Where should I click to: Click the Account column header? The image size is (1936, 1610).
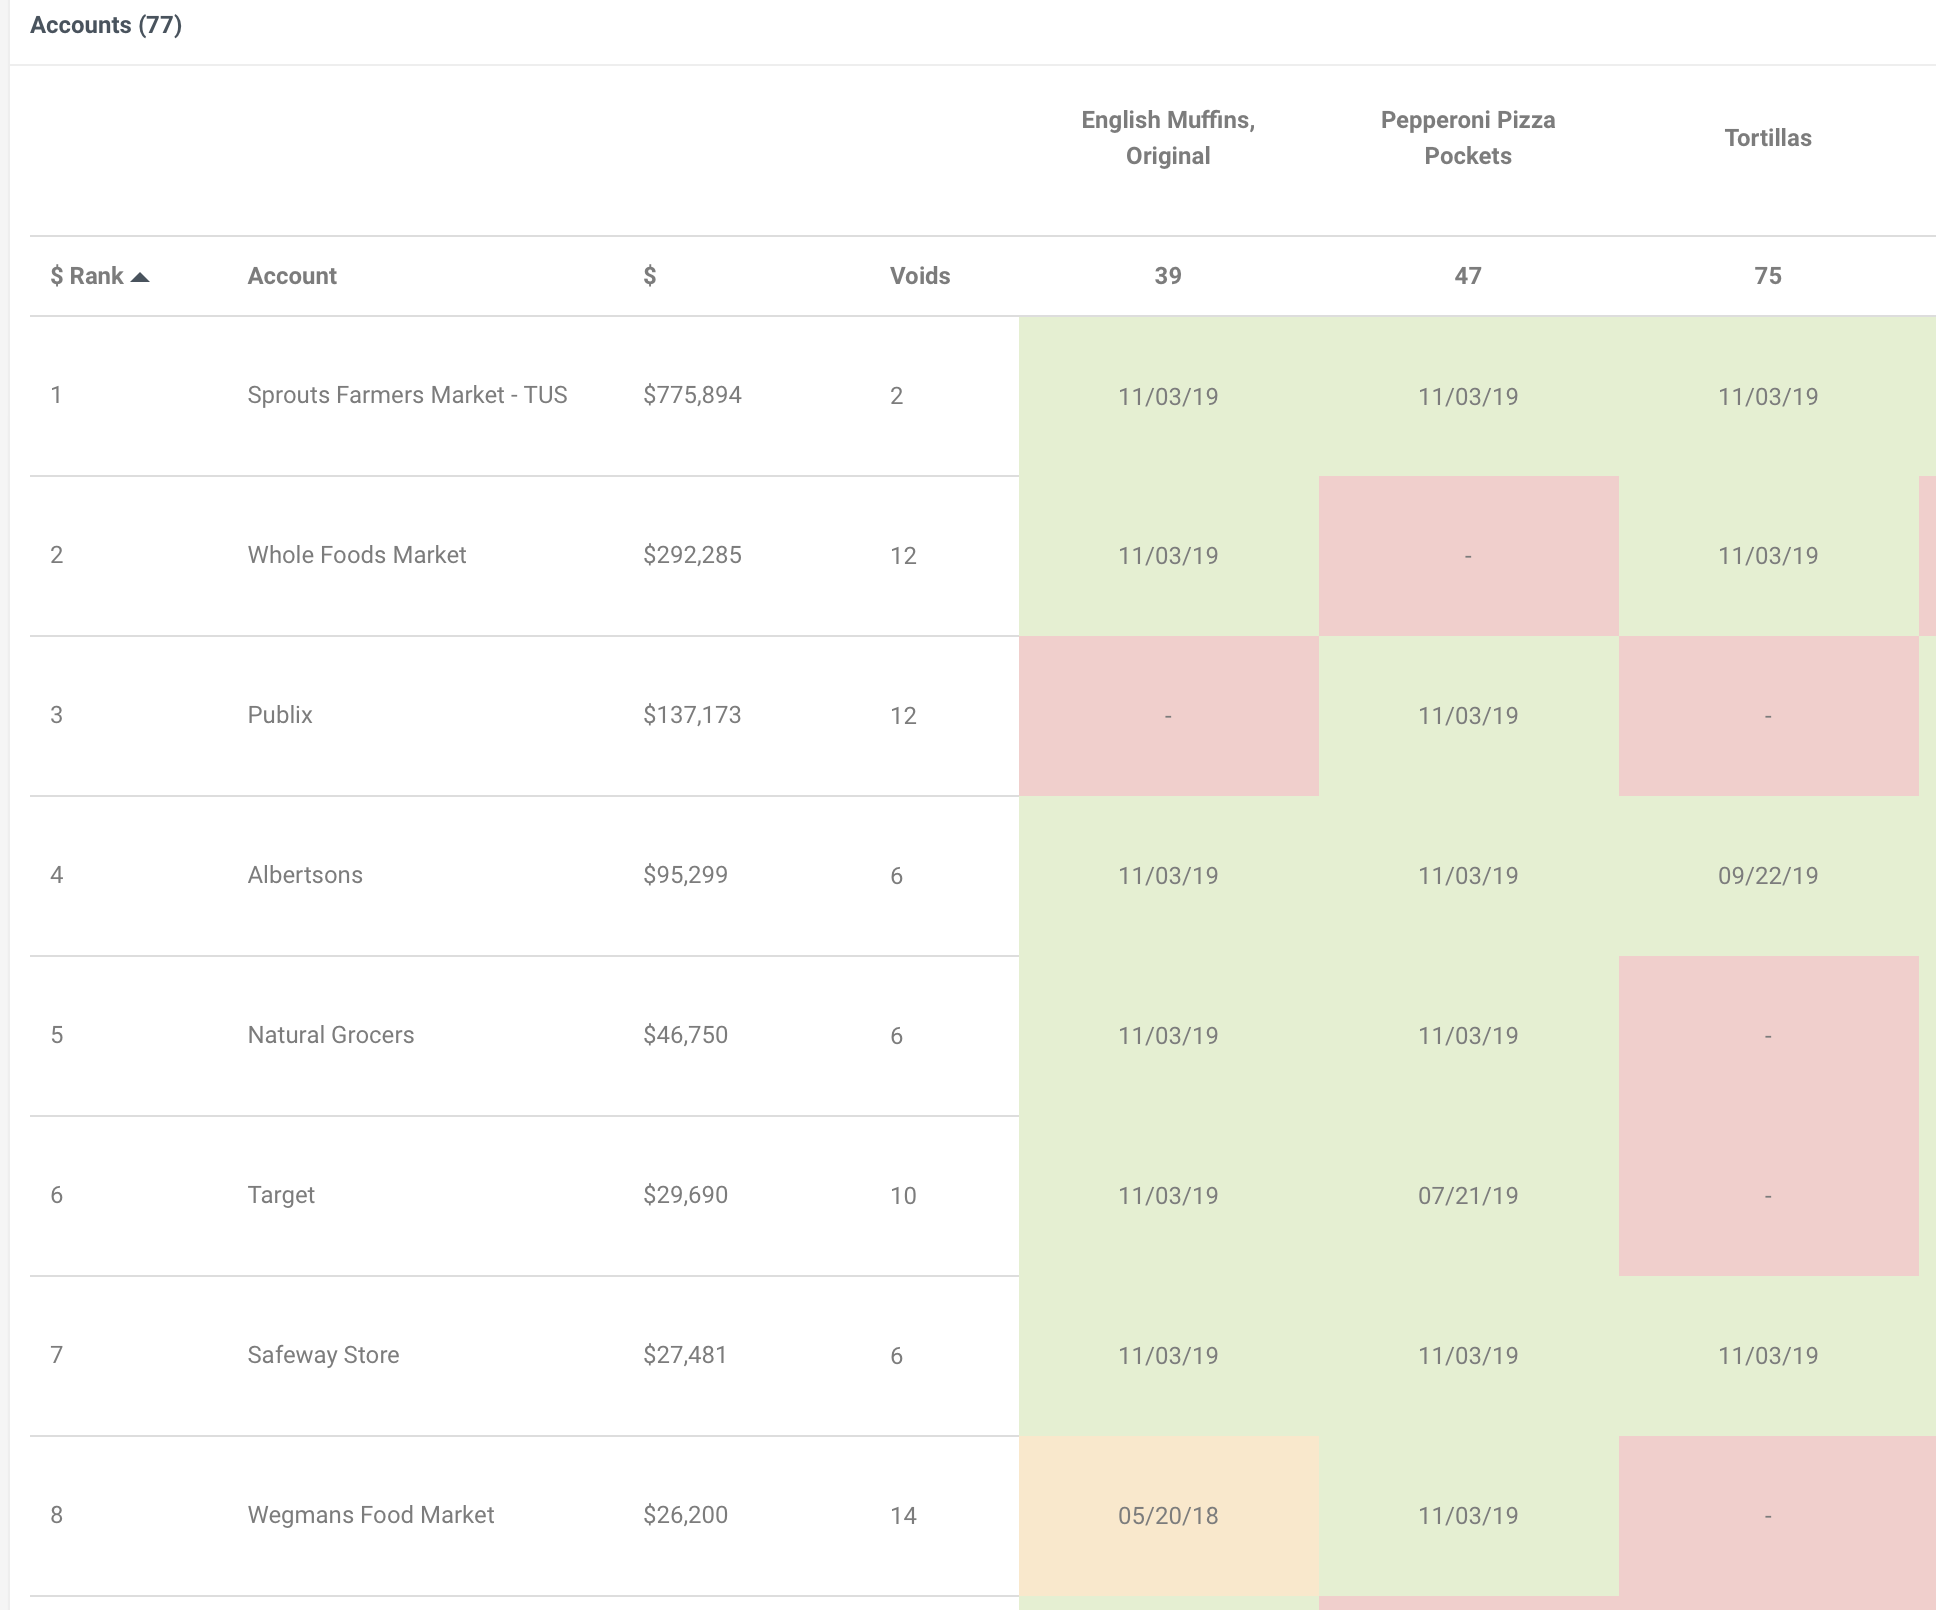click(x=292, y=276)
